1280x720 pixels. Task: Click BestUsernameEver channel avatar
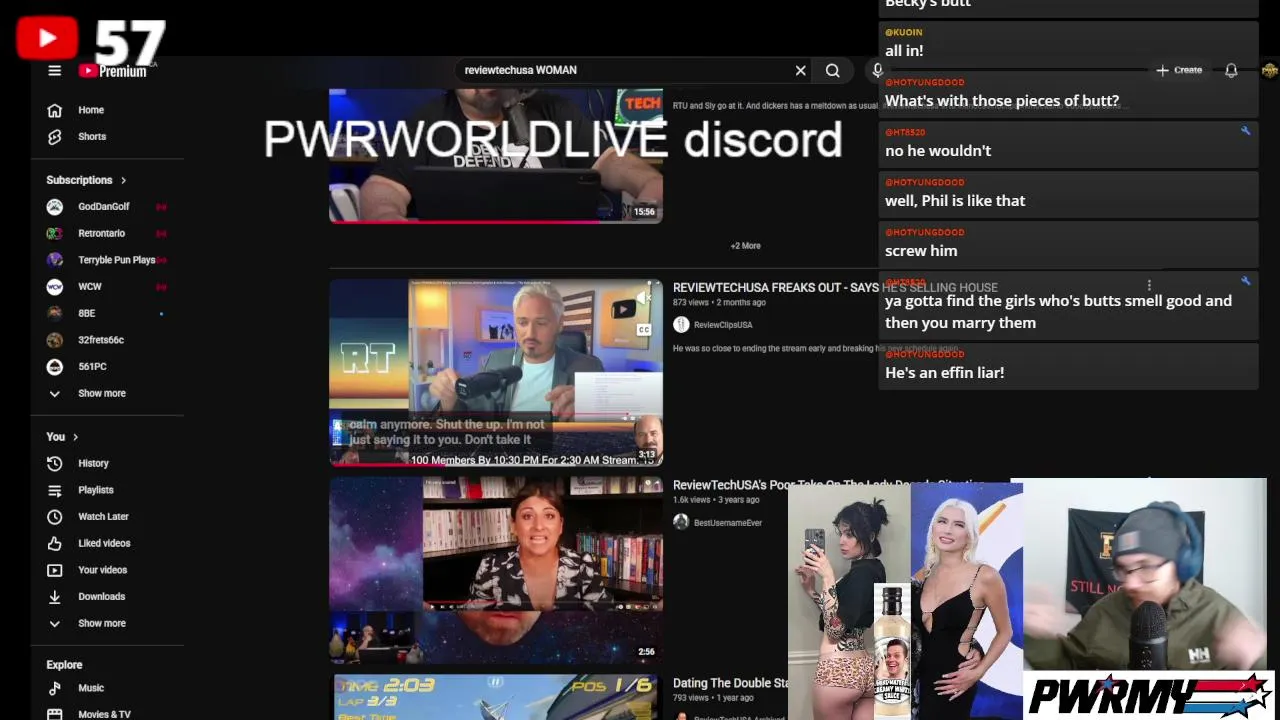click(x=681, y=522)
